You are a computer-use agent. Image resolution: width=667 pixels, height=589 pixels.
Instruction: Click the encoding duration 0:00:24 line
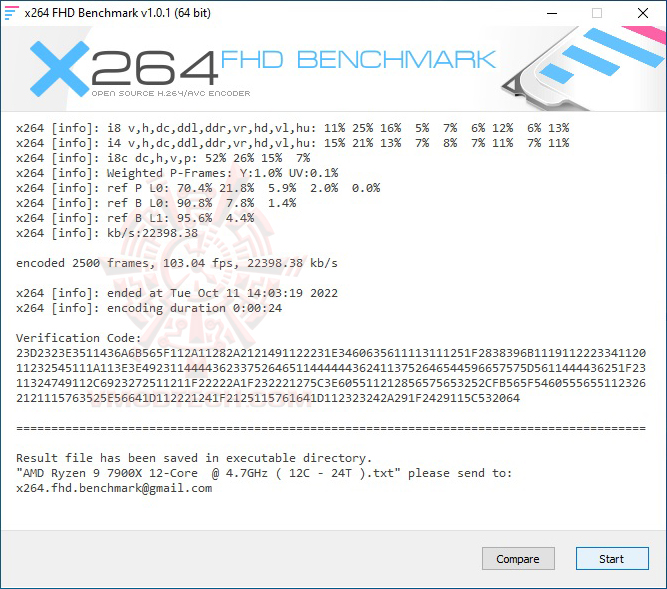[x=149, y=308]
